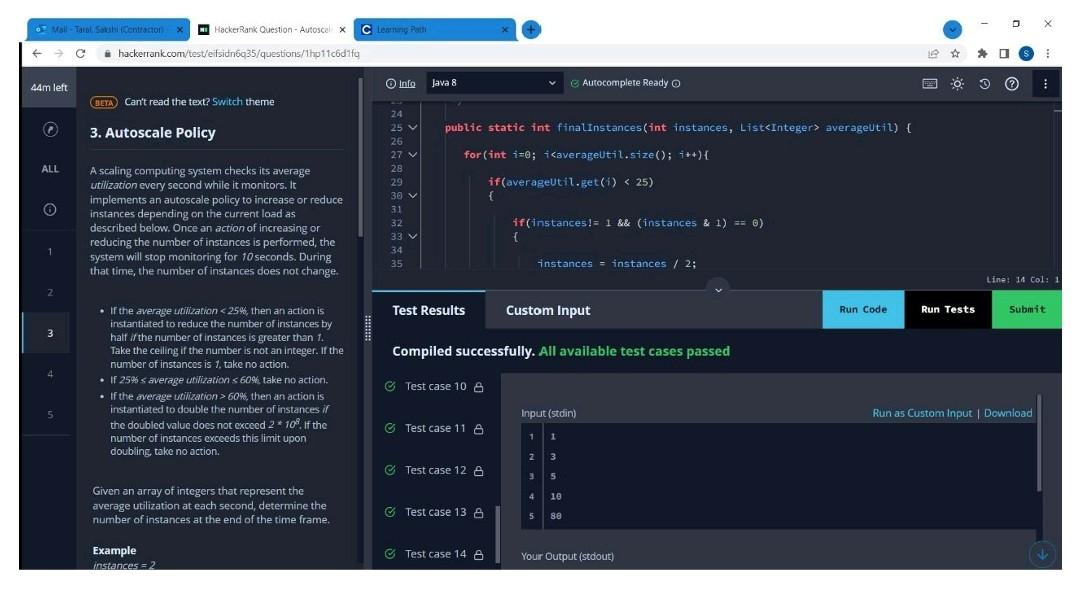Image resolution: width=1080 pixels, height=597 pixels.
Task: Click the test case list scrollbar
Action: click(498, 535)
